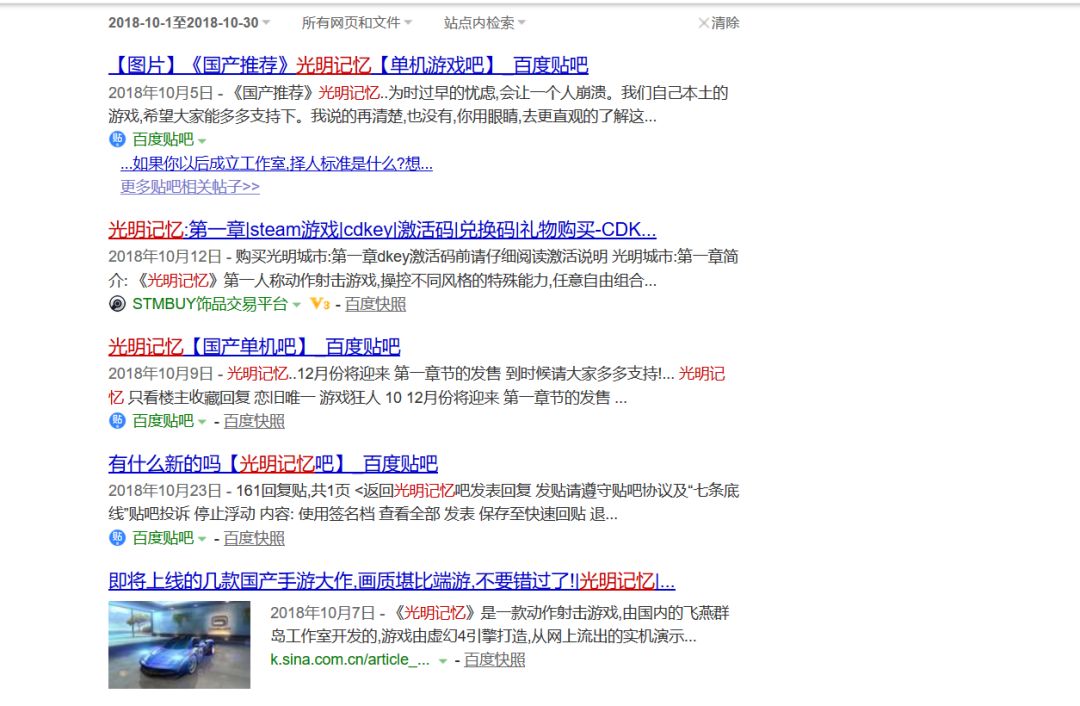Open 百度快照 for the sina article result
The image size is (1080, 706).
click(x=495, y=659)
